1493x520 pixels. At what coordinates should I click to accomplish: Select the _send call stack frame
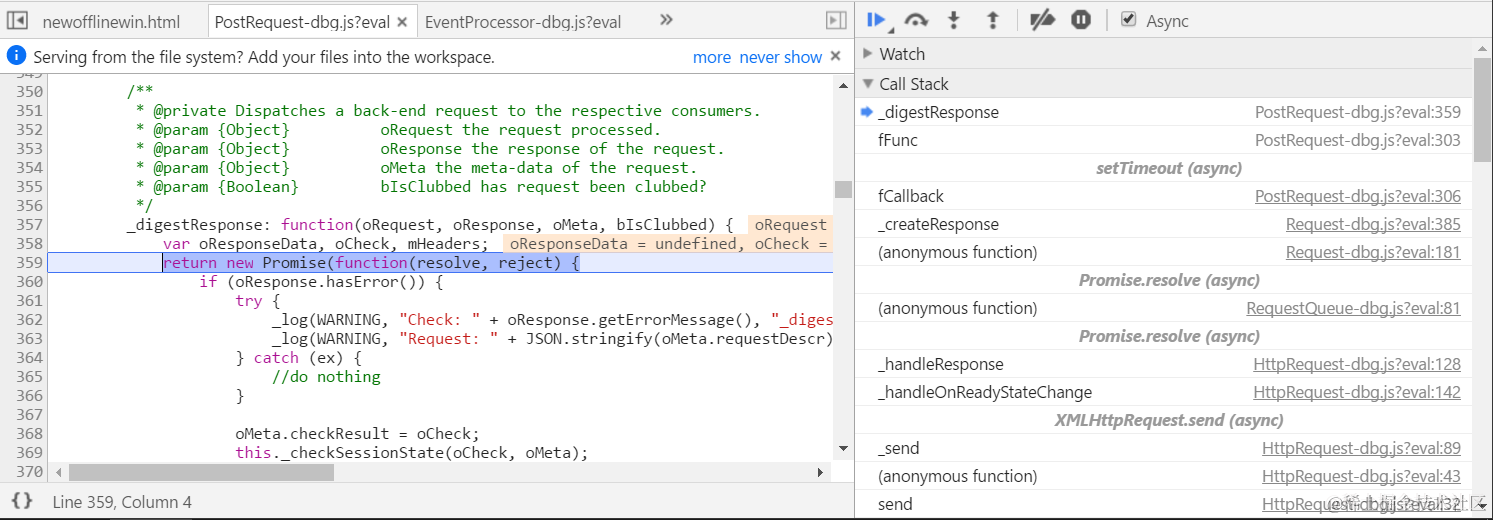pos(1165,448)
